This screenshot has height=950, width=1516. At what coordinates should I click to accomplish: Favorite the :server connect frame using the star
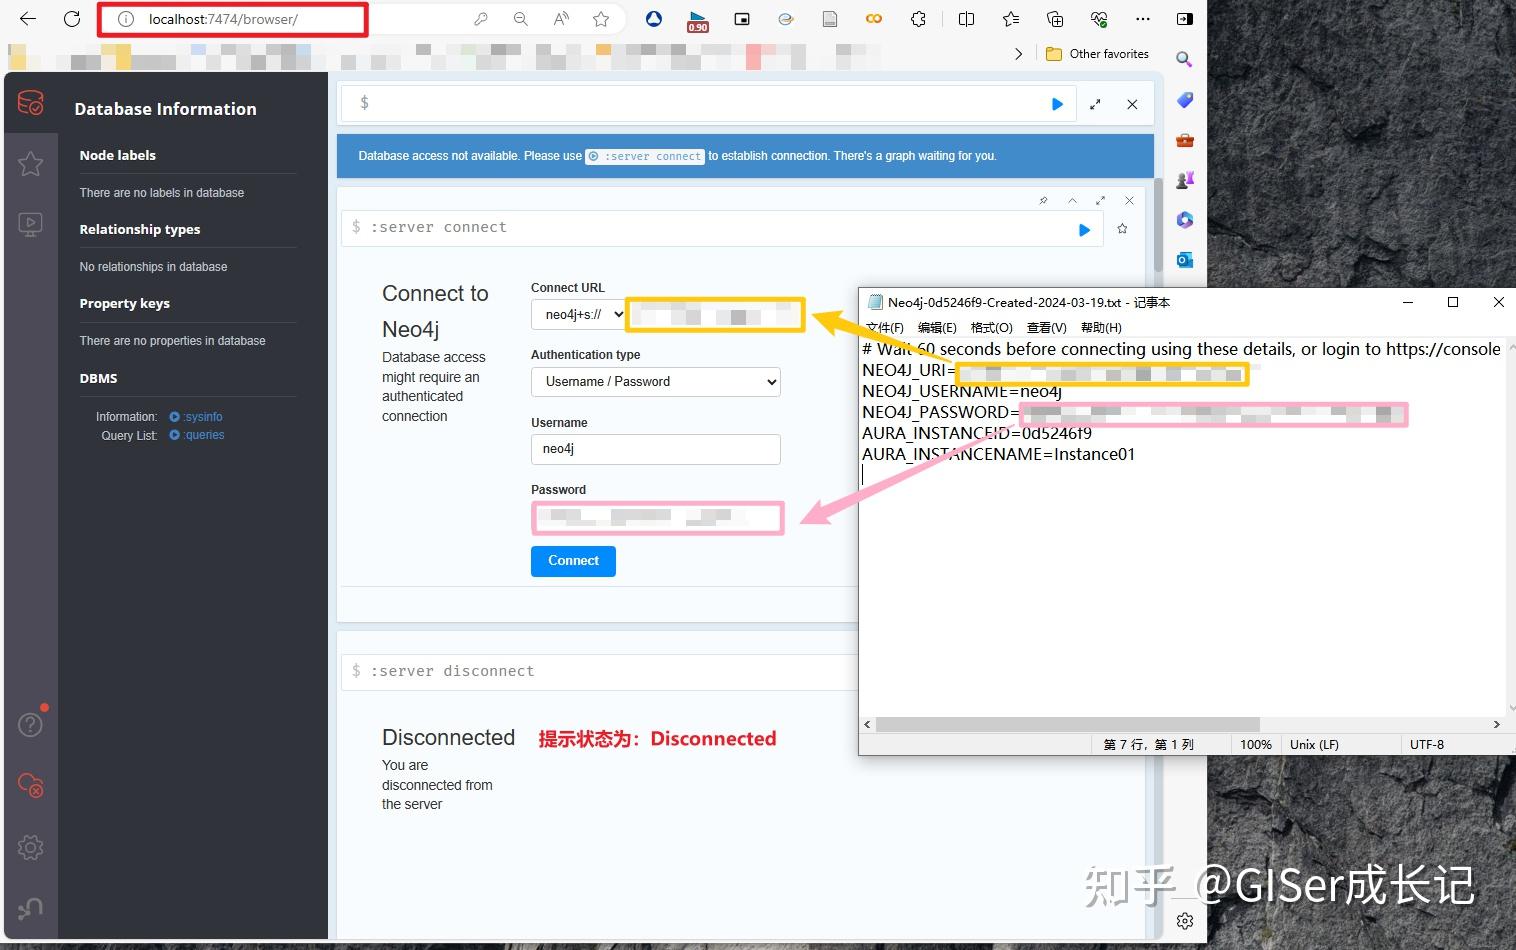click(x=1121, y=228)
